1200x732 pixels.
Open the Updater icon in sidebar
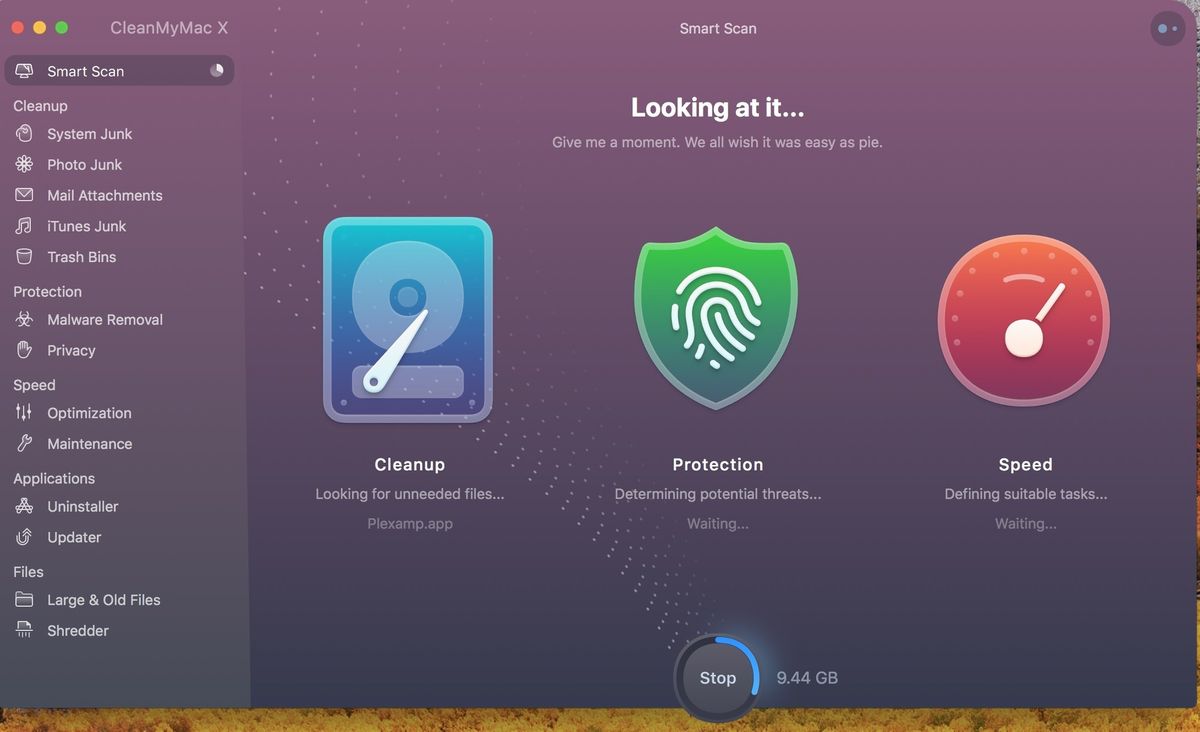[x=26, y=537]
